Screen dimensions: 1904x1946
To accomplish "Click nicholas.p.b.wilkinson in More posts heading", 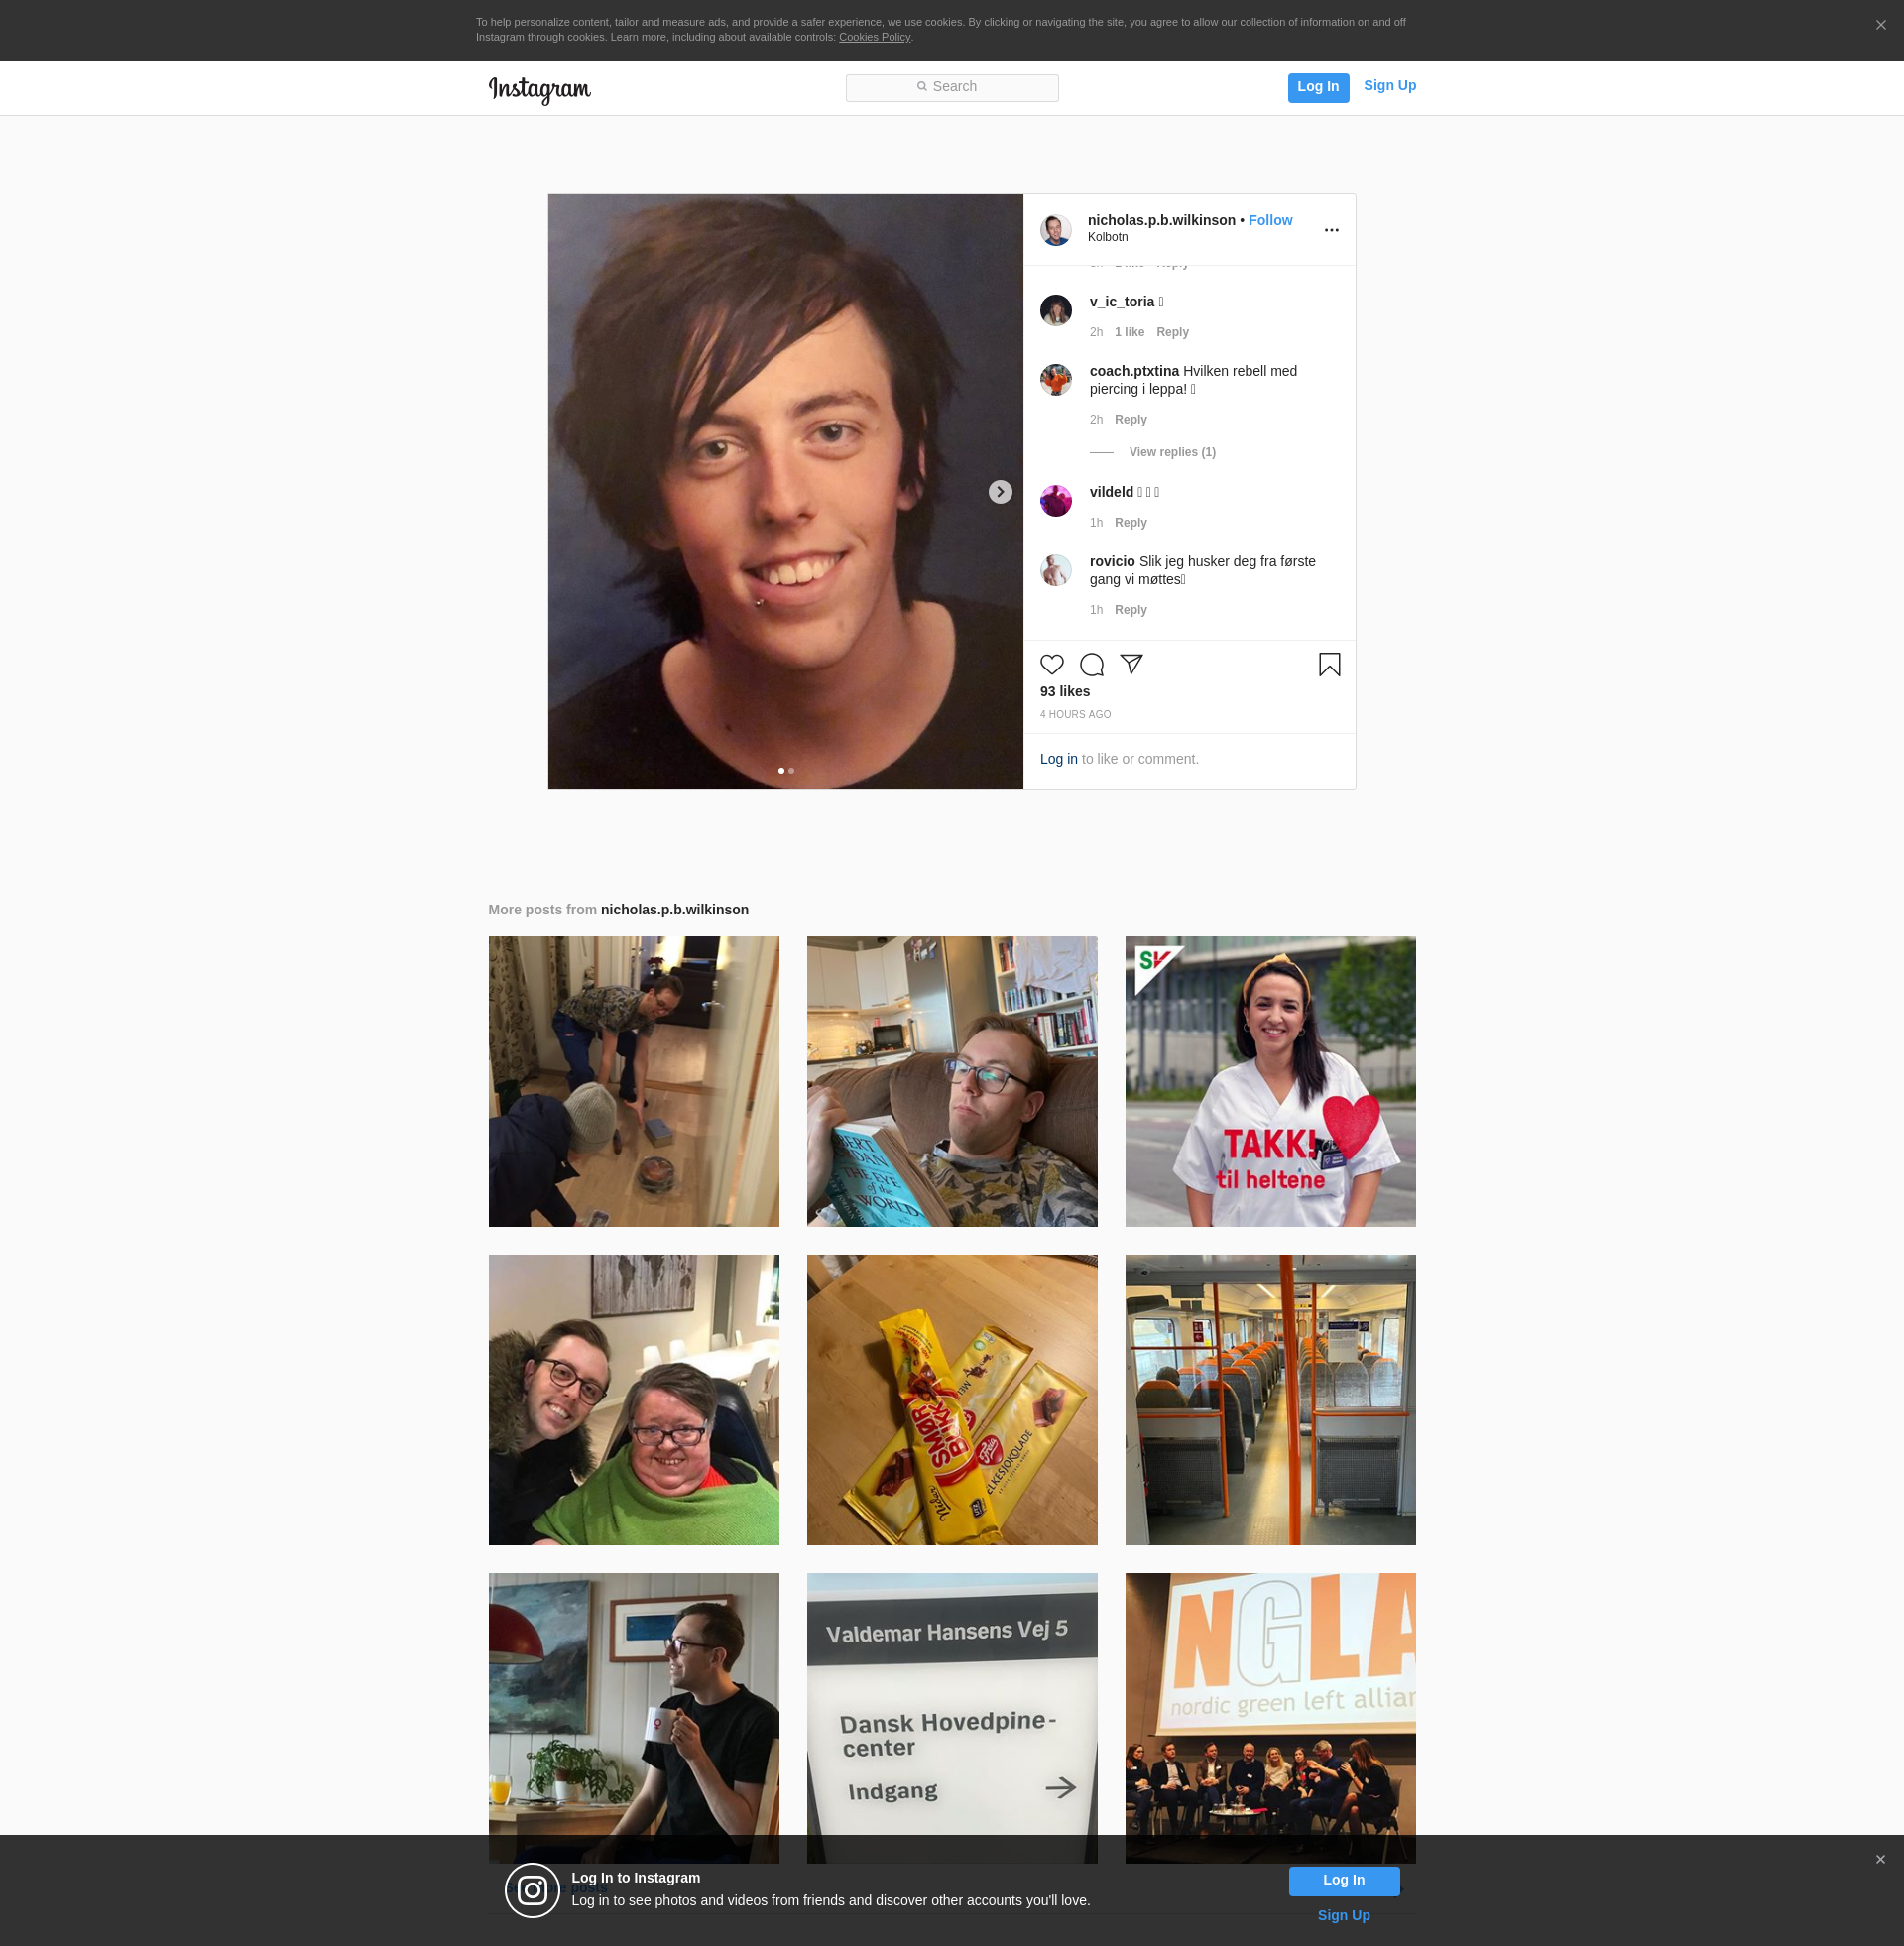I will [x=674, y=910].
